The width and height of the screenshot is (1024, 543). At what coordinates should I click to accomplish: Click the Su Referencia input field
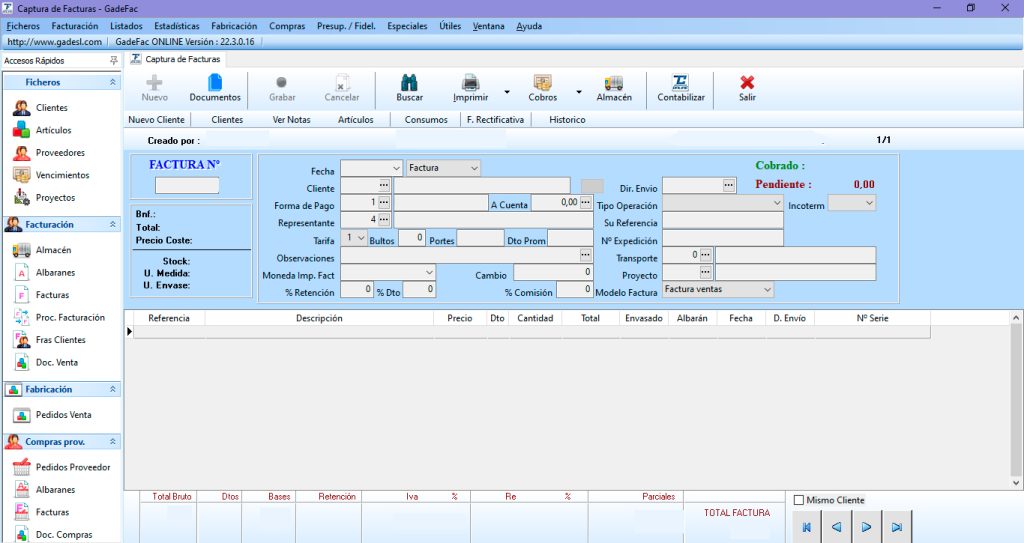(x=722, y=221)
